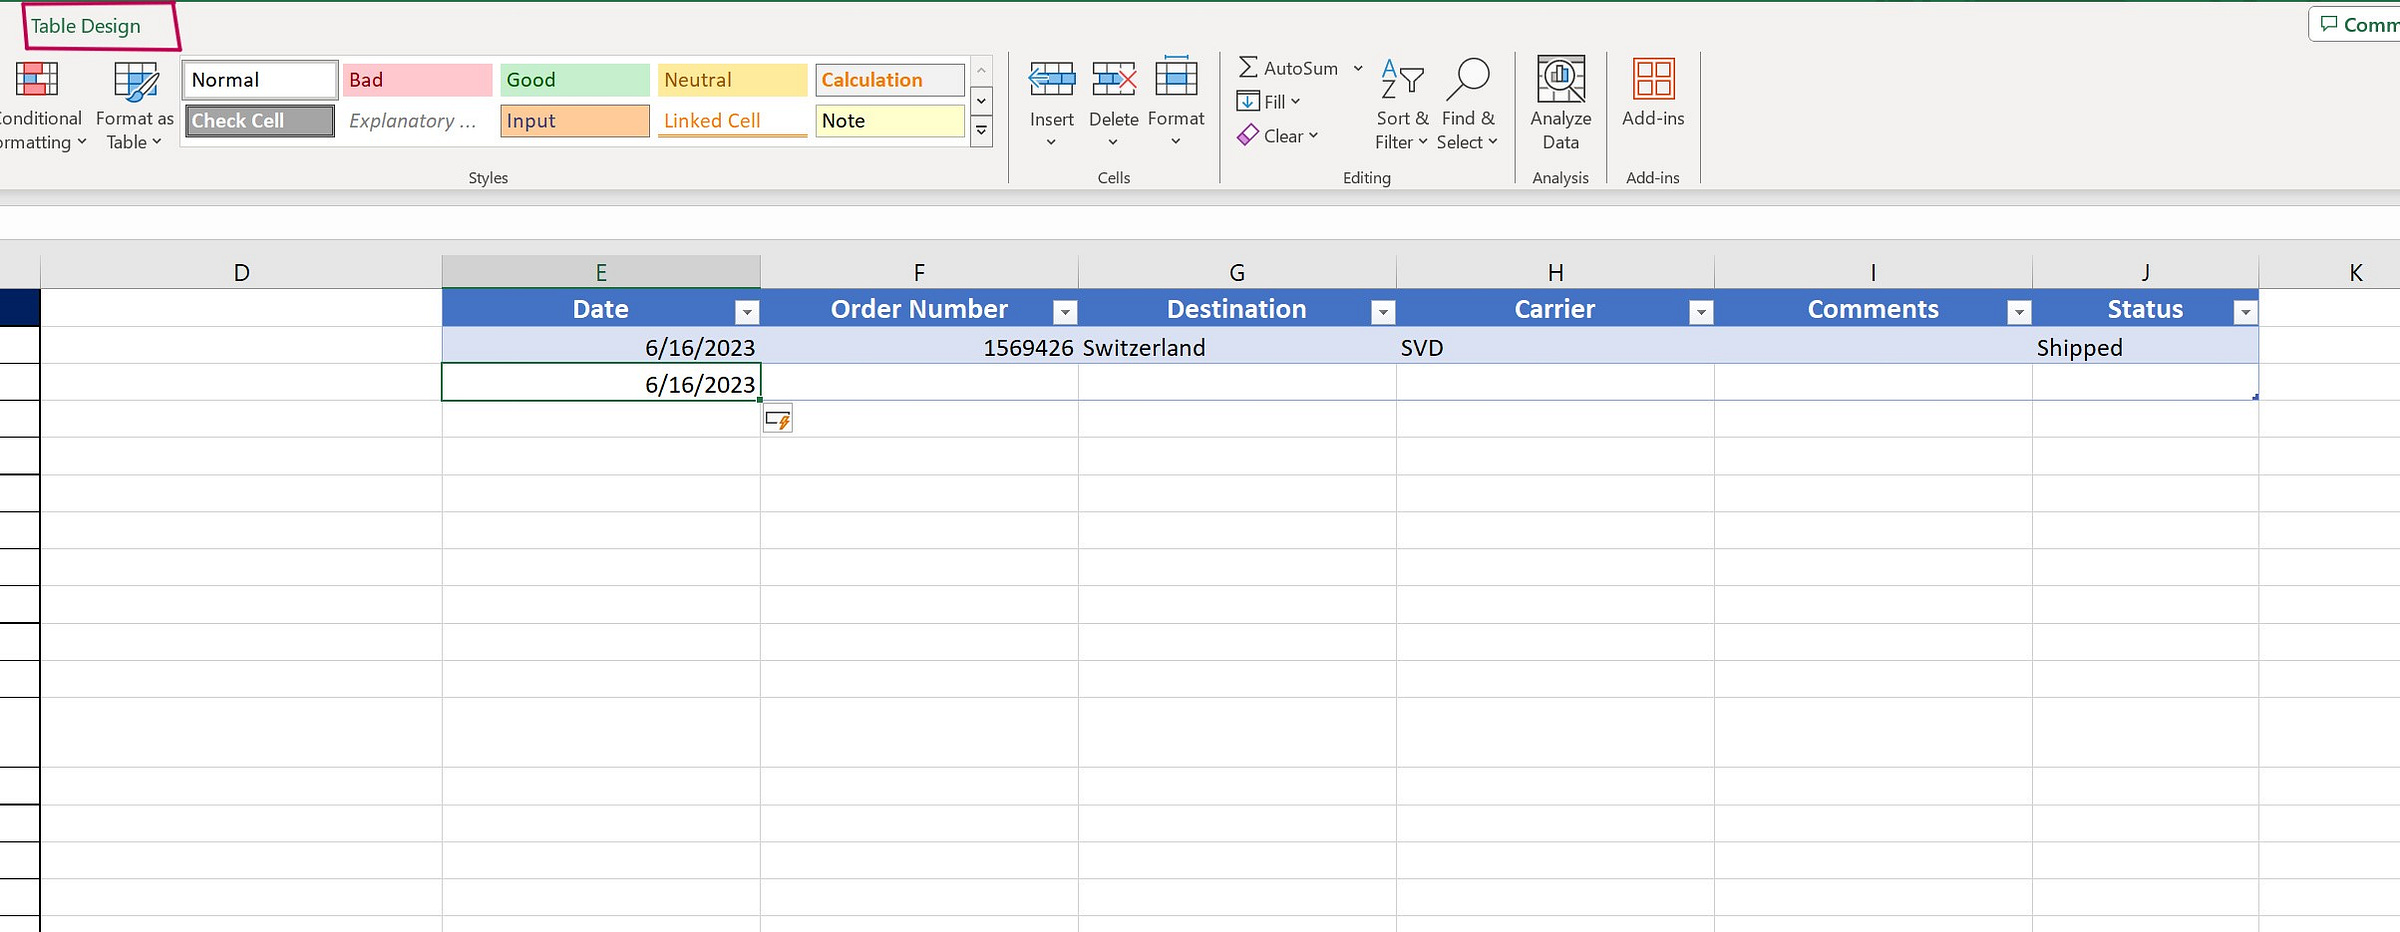This screenshot has width=2400, height=932.
Task: Open the Clear menu
Action: (x=1278, y=136)
